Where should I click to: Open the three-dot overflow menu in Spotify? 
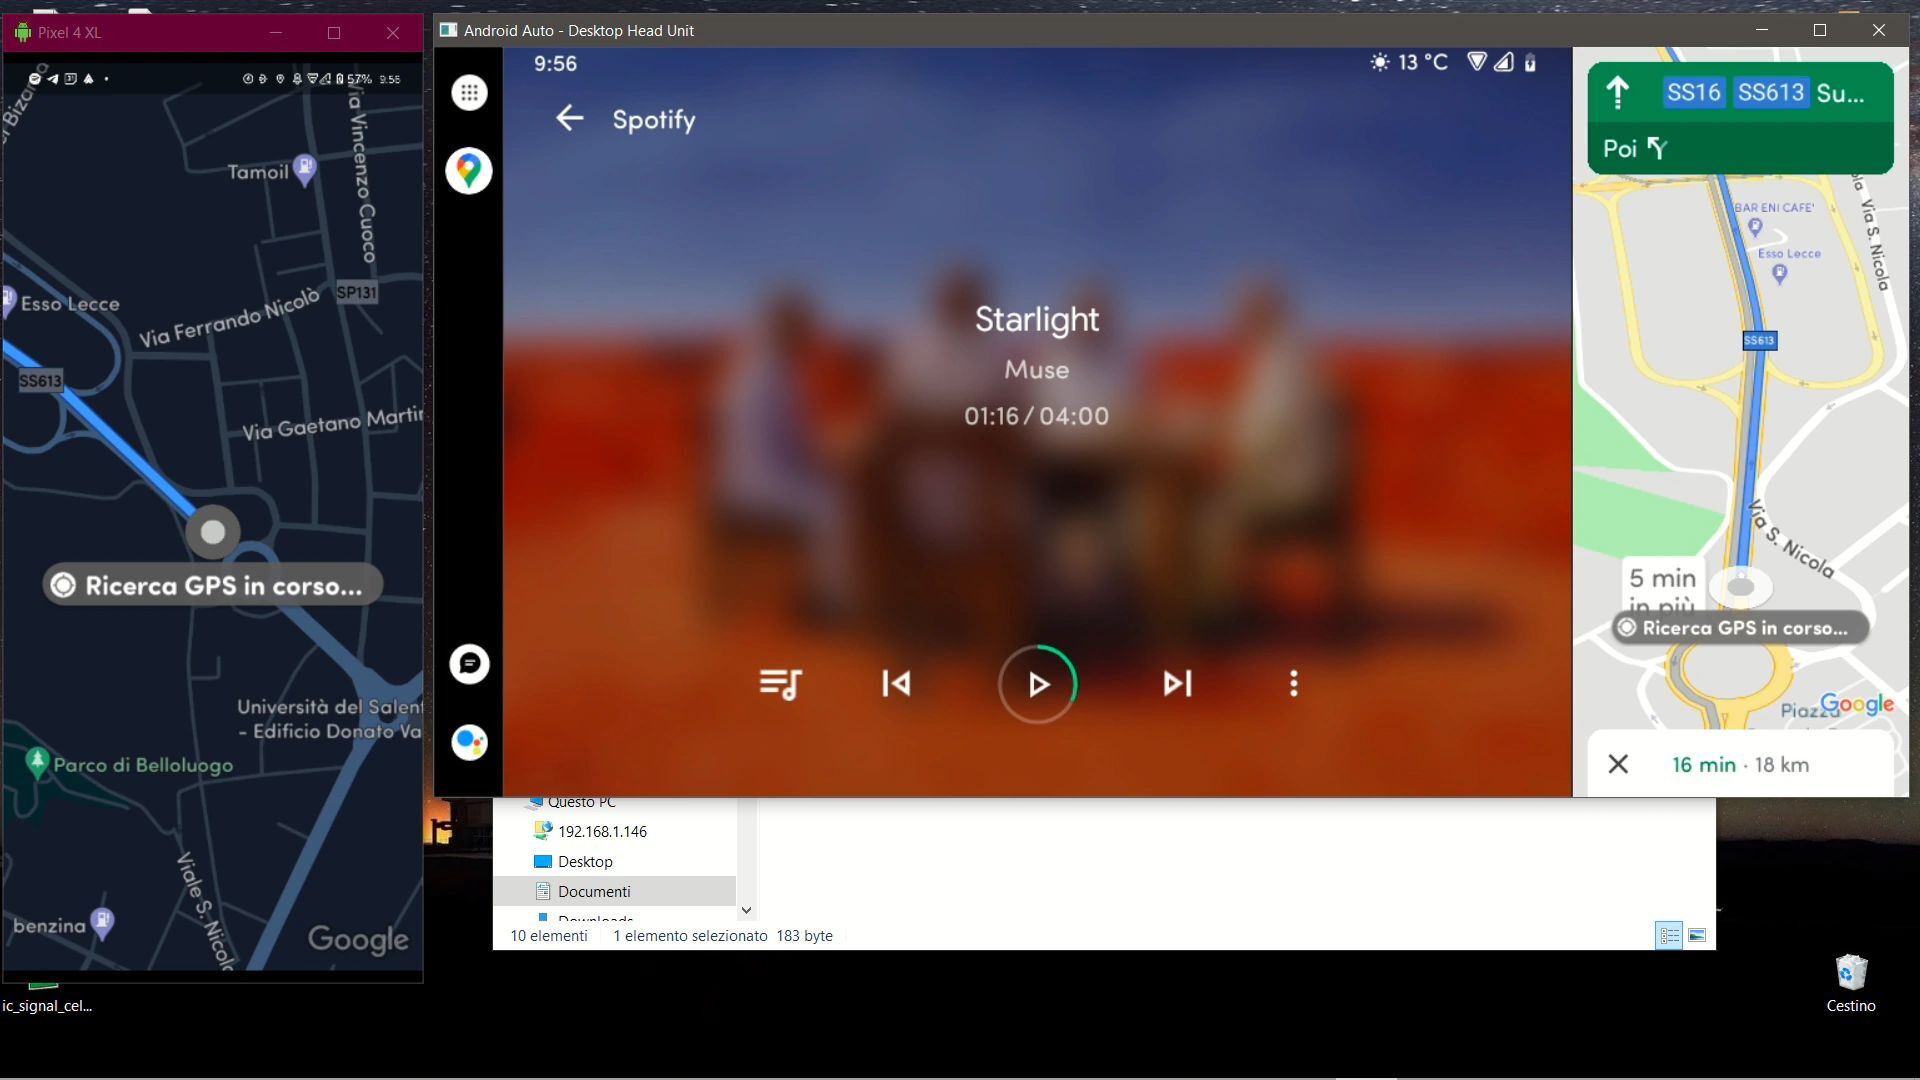(1293, 684)
